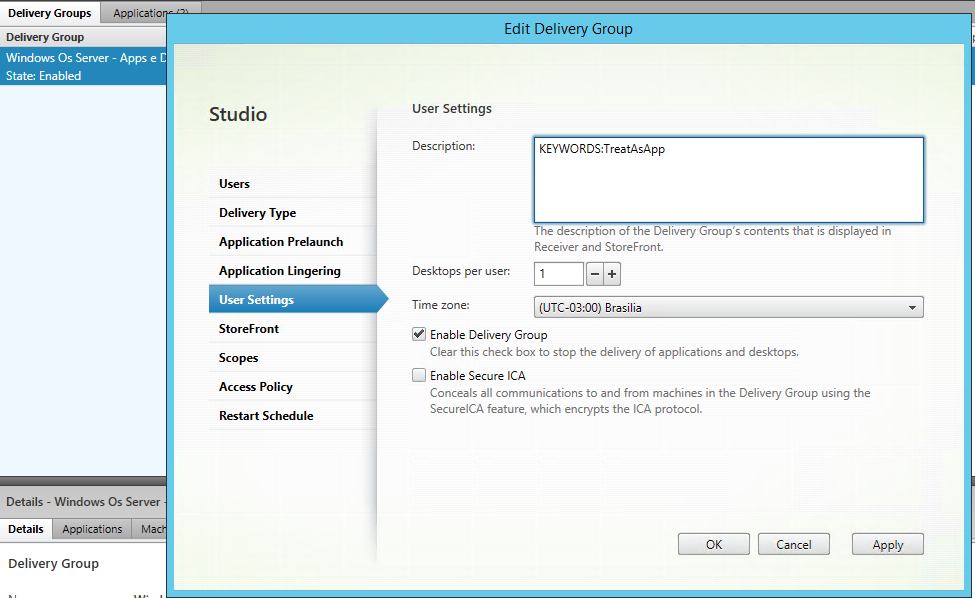Open Application Lingering settings

pos(280,271)
